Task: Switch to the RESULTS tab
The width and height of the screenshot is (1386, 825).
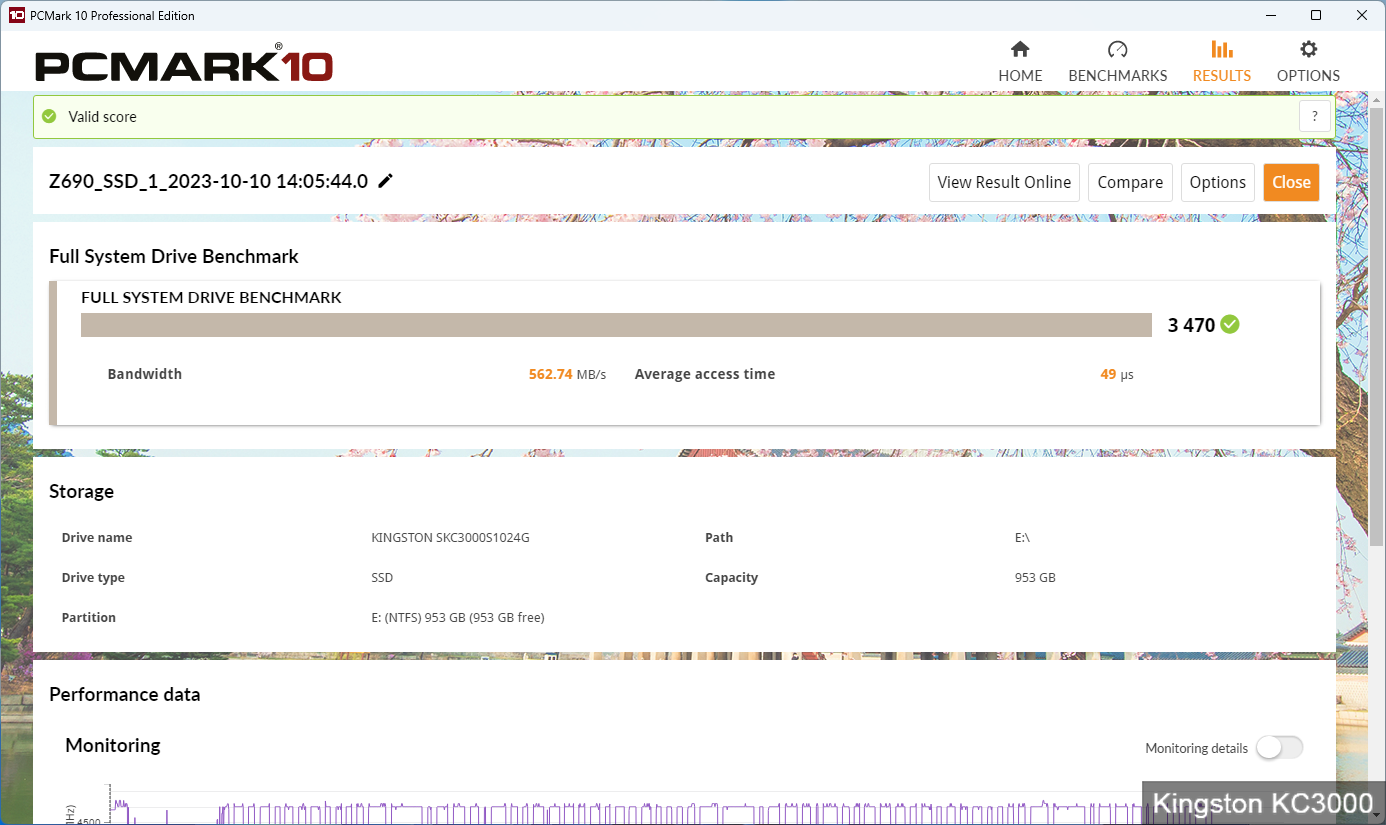Action: click(1221, 62)
